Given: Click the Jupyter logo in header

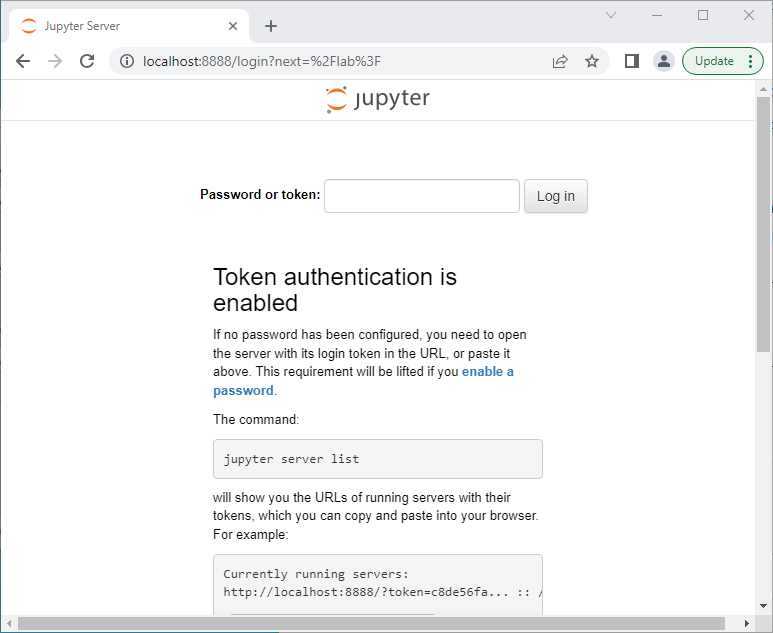Looking at the screenshot, I should [378, 99].
